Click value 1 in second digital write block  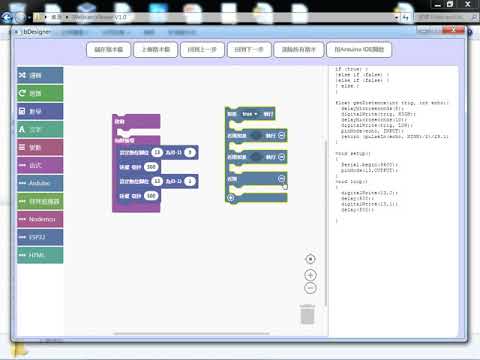[190, 181]
